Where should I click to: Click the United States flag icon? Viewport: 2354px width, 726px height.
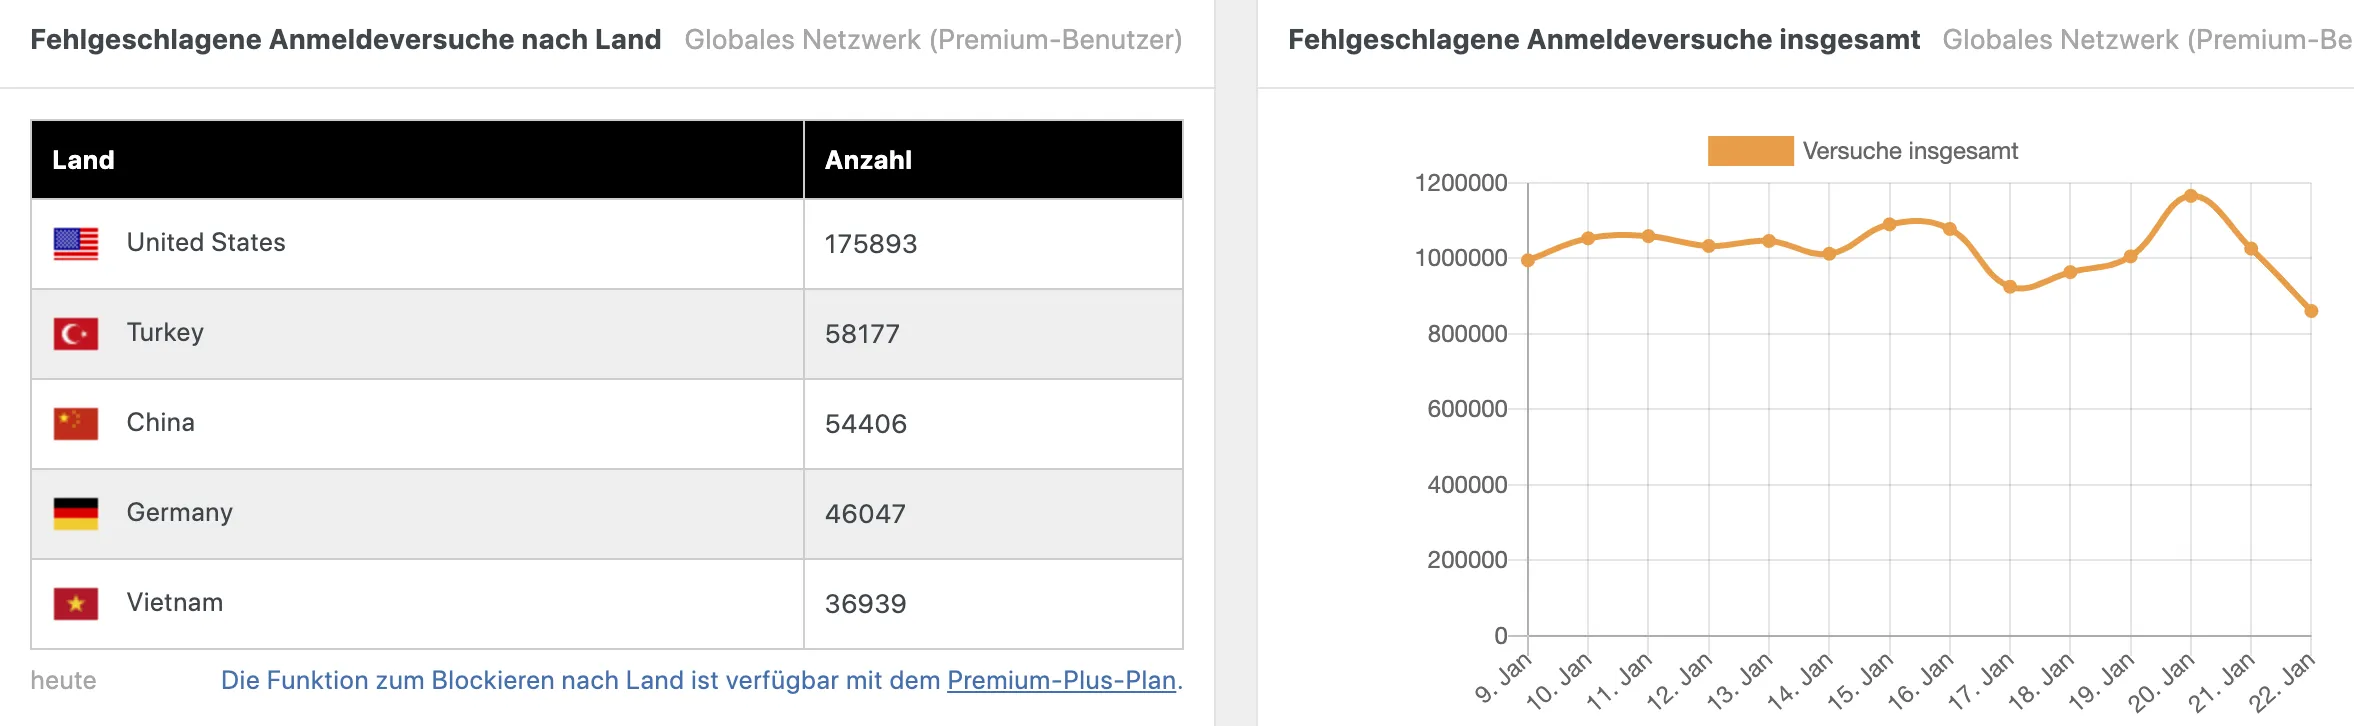76,244
